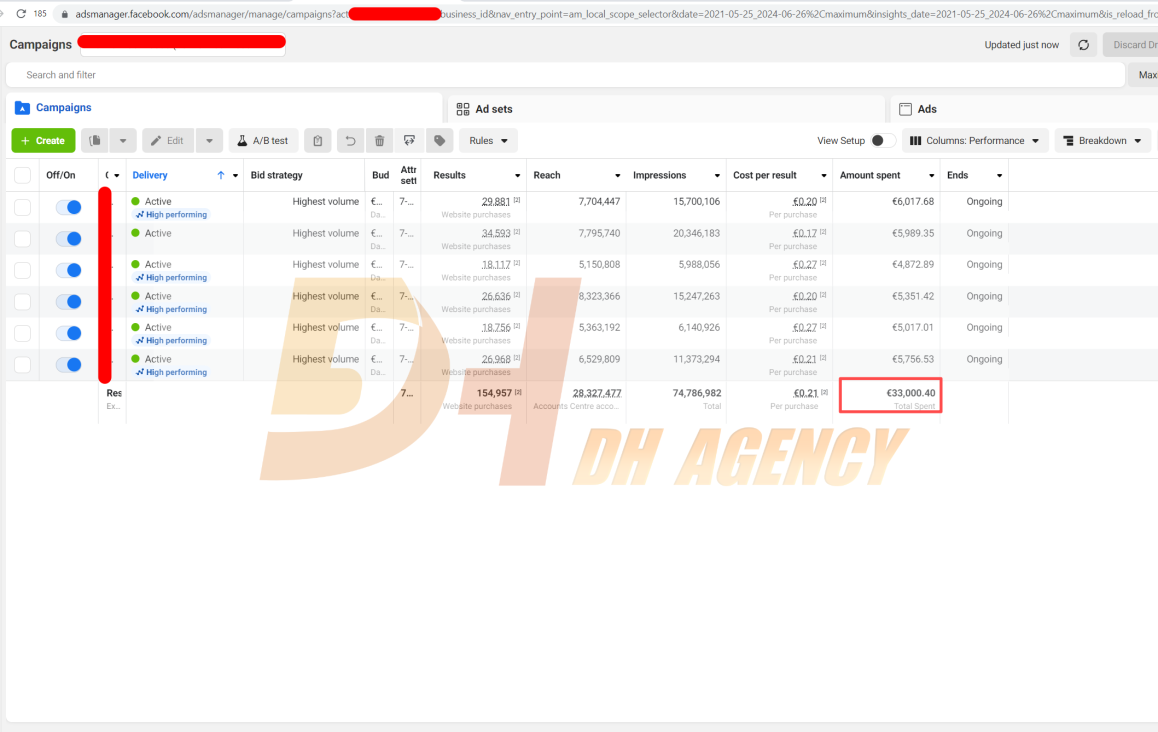
Task: Click the Search and filter field
Action: tap(565, 75)
